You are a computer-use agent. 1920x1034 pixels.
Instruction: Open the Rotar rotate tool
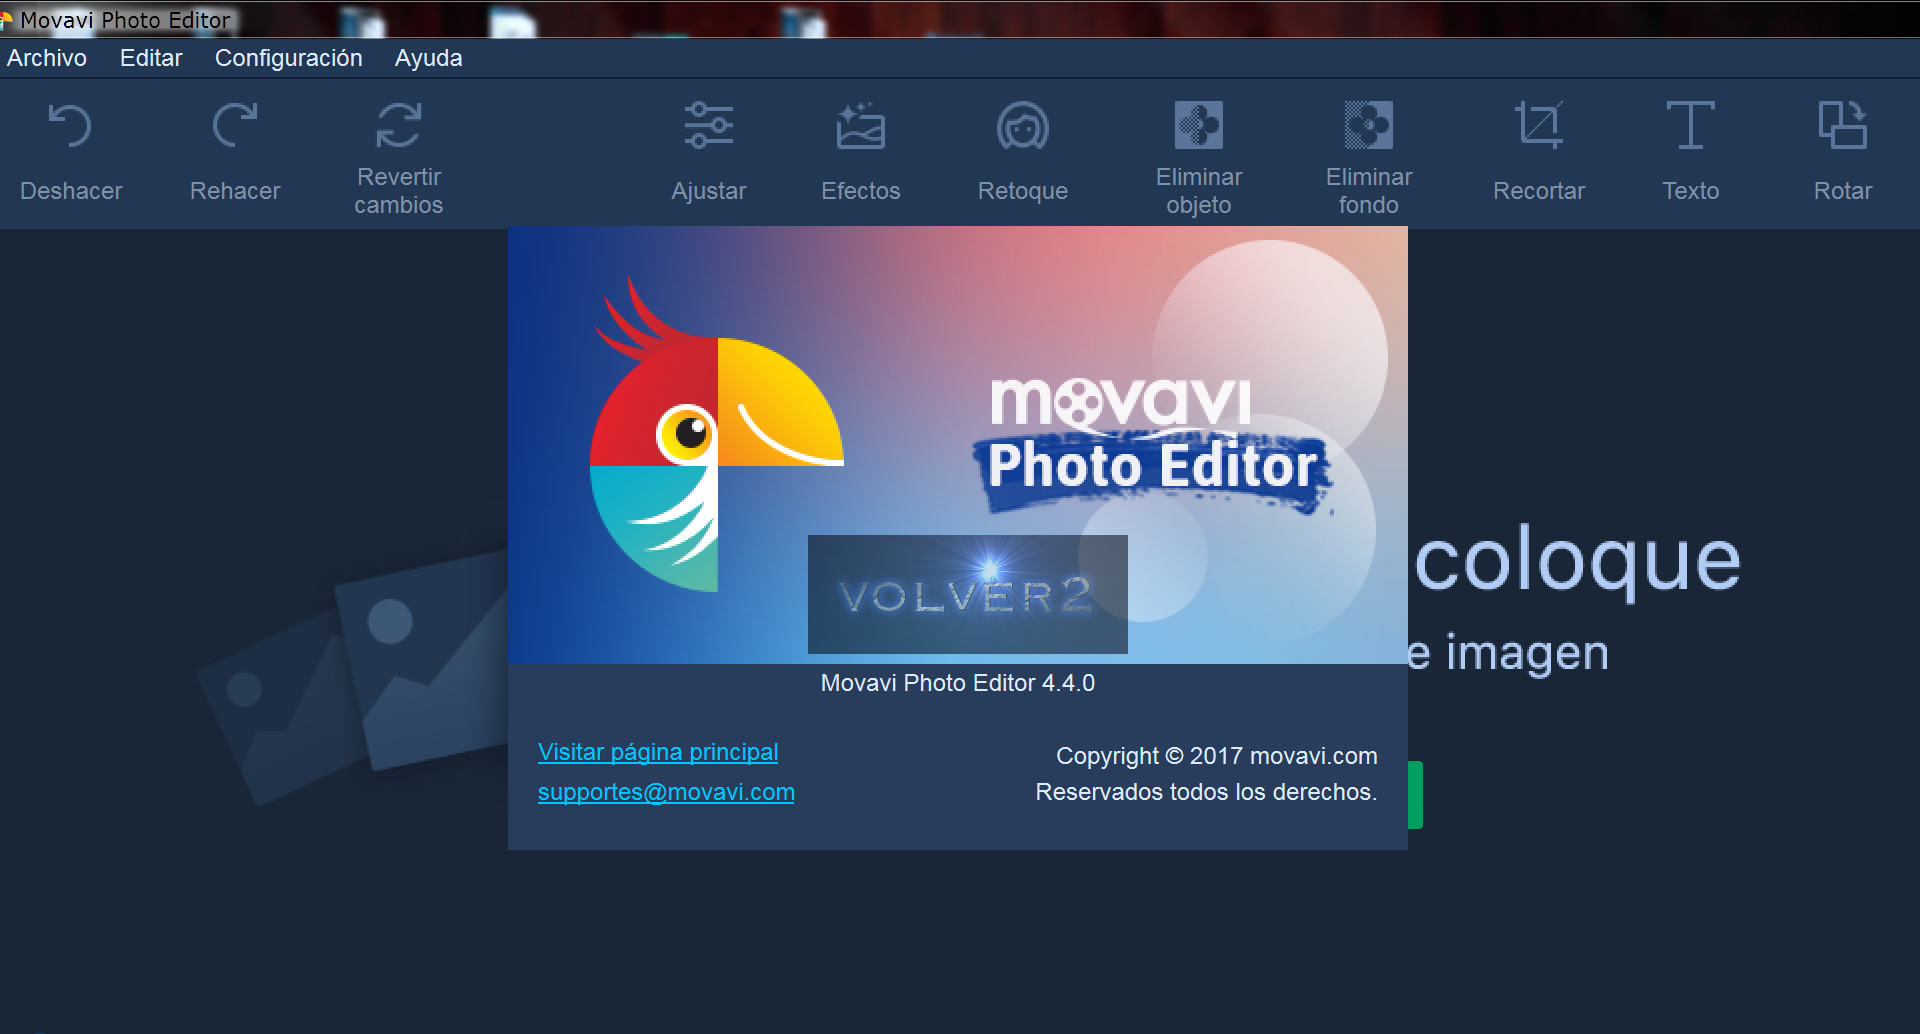pos(1843,152)
